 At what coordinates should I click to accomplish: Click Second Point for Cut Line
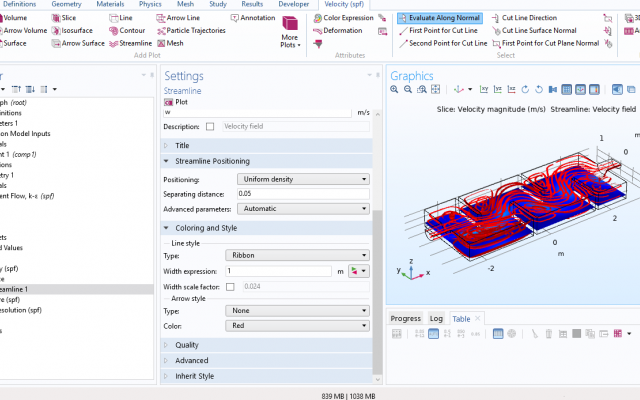click(x=443, y=43)
